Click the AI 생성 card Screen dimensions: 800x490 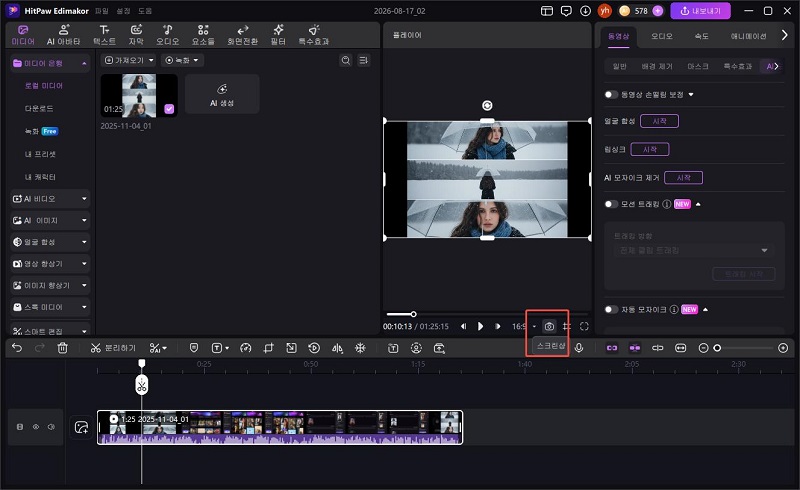pyautogui.click(x=222, y=94)
